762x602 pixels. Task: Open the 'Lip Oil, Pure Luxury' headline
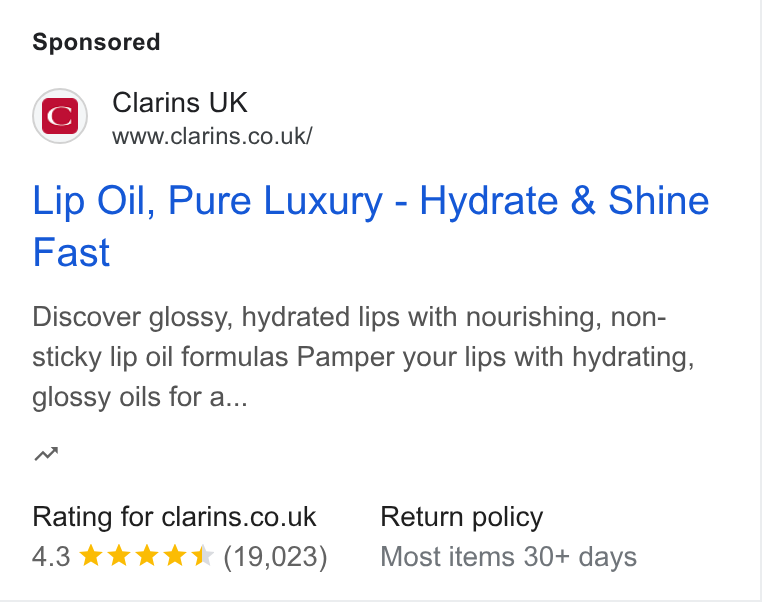click(371, 226)
